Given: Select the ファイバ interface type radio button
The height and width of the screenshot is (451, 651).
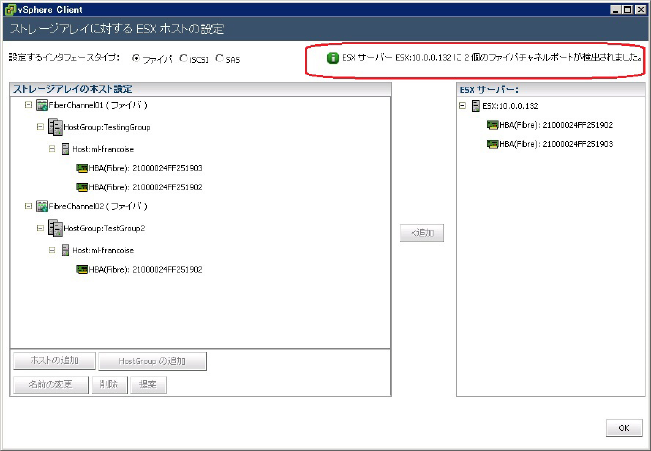Looking at the screenshot, I should [136, 58].
